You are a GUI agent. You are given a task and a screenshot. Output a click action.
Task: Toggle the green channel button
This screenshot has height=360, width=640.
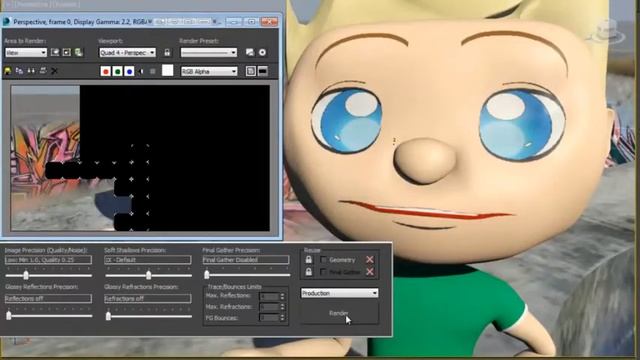pyautogui.click(x=118, y=71)
